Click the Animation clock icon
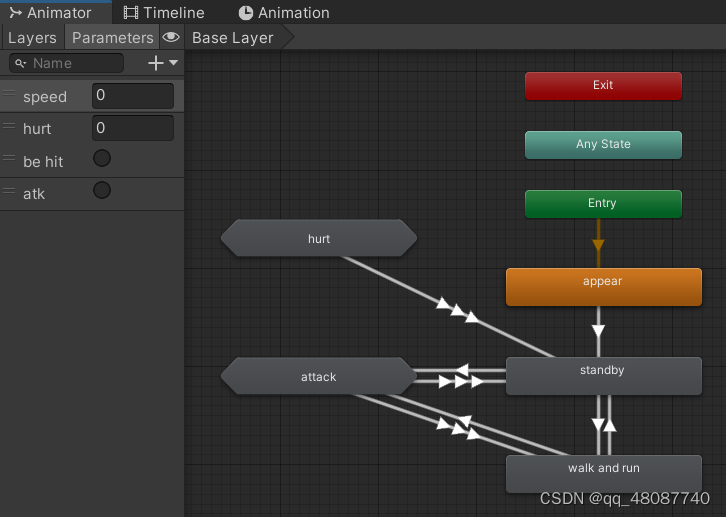726x517 pixels. click(245, 13)
